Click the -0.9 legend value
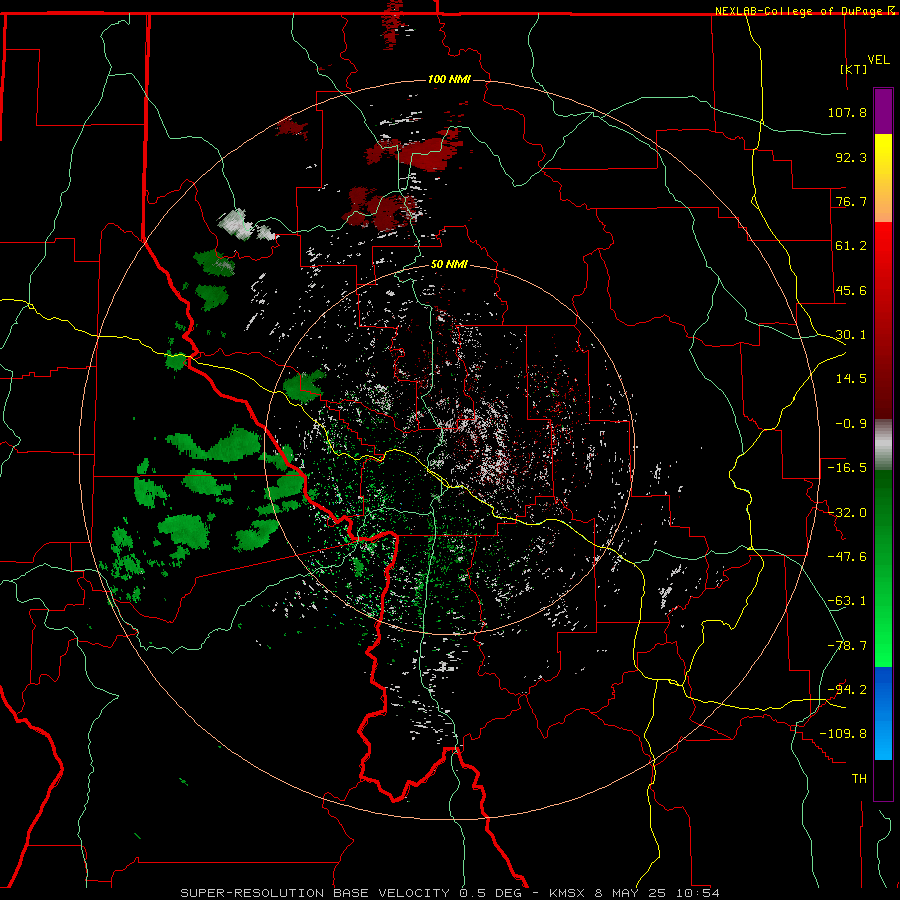 point(851,424)
